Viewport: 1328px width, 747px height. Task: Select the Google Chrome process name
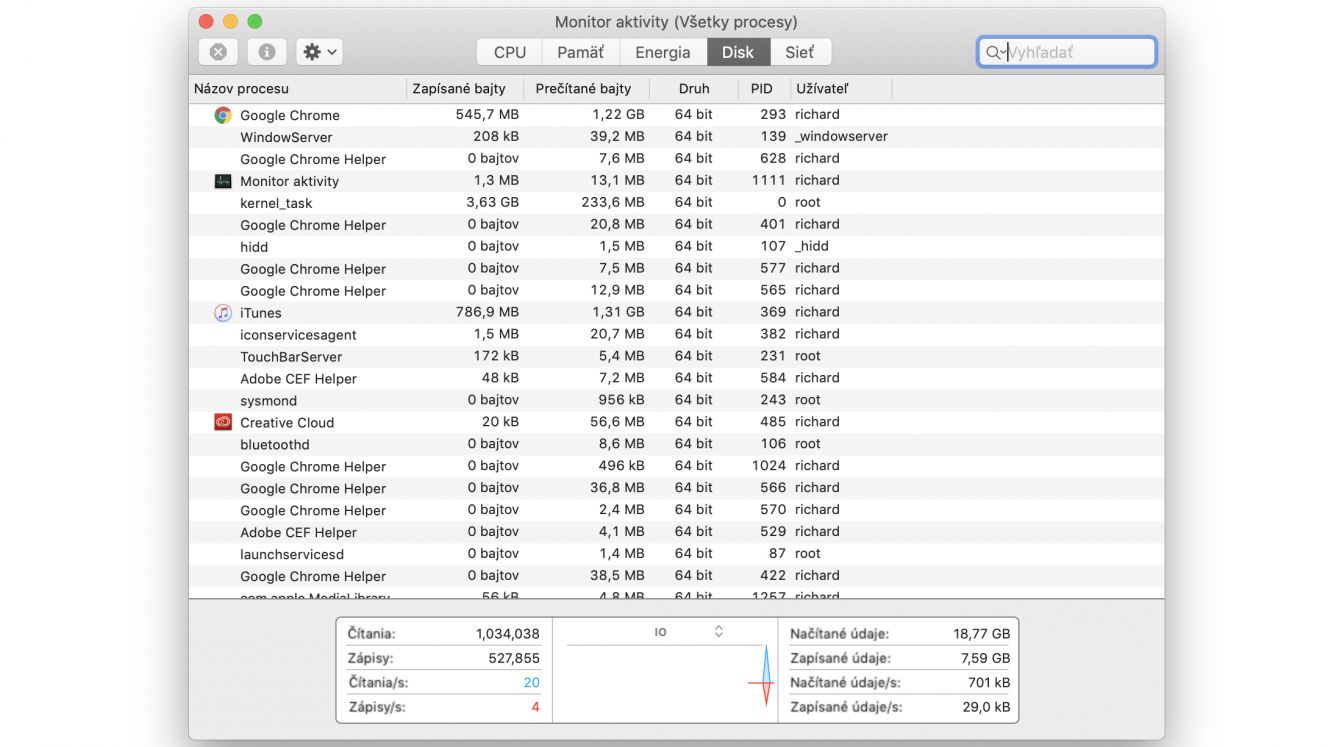click(x=290, y=115)
